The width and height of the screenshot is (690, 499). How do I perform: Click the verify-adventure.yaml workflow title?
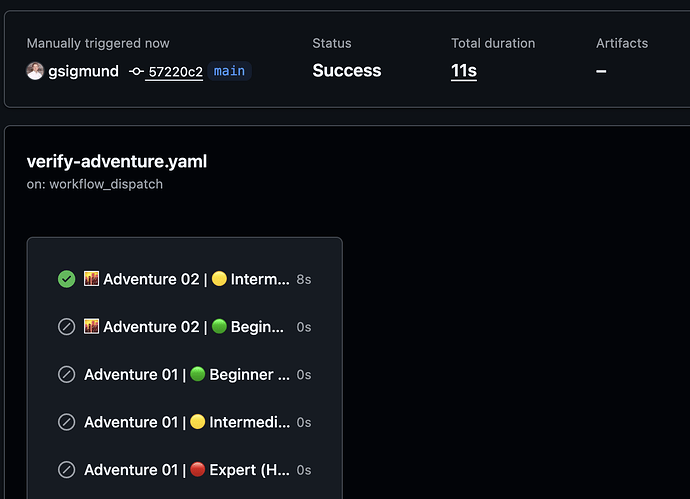[117, 161]
